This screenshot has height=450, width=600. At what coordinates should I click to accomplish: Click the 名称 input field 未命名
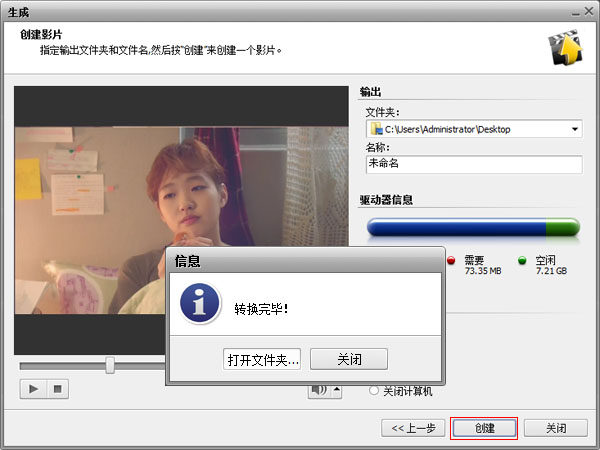tap(474, 164)
